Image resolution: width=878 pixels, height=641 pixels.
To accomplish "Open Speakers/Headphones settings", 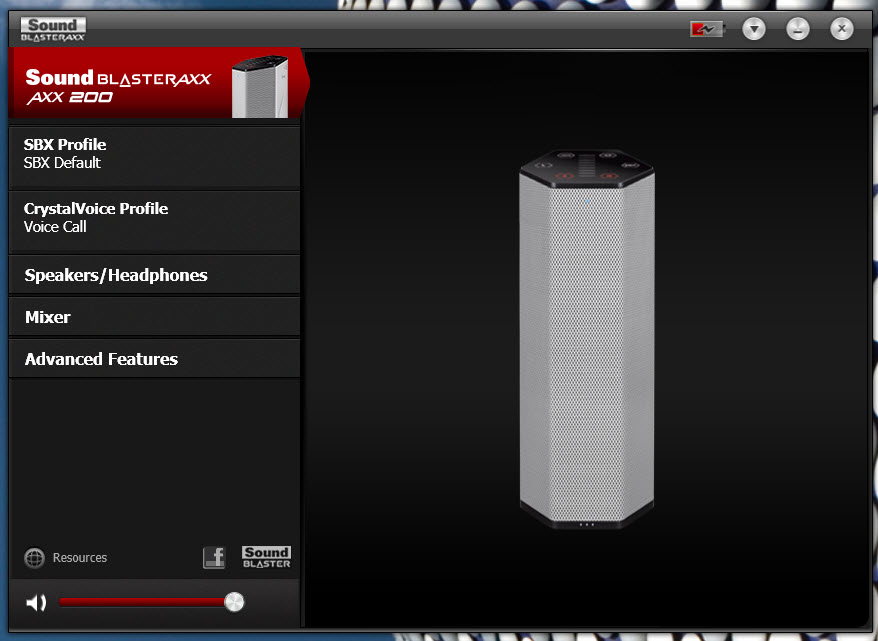I will (155, 275).
